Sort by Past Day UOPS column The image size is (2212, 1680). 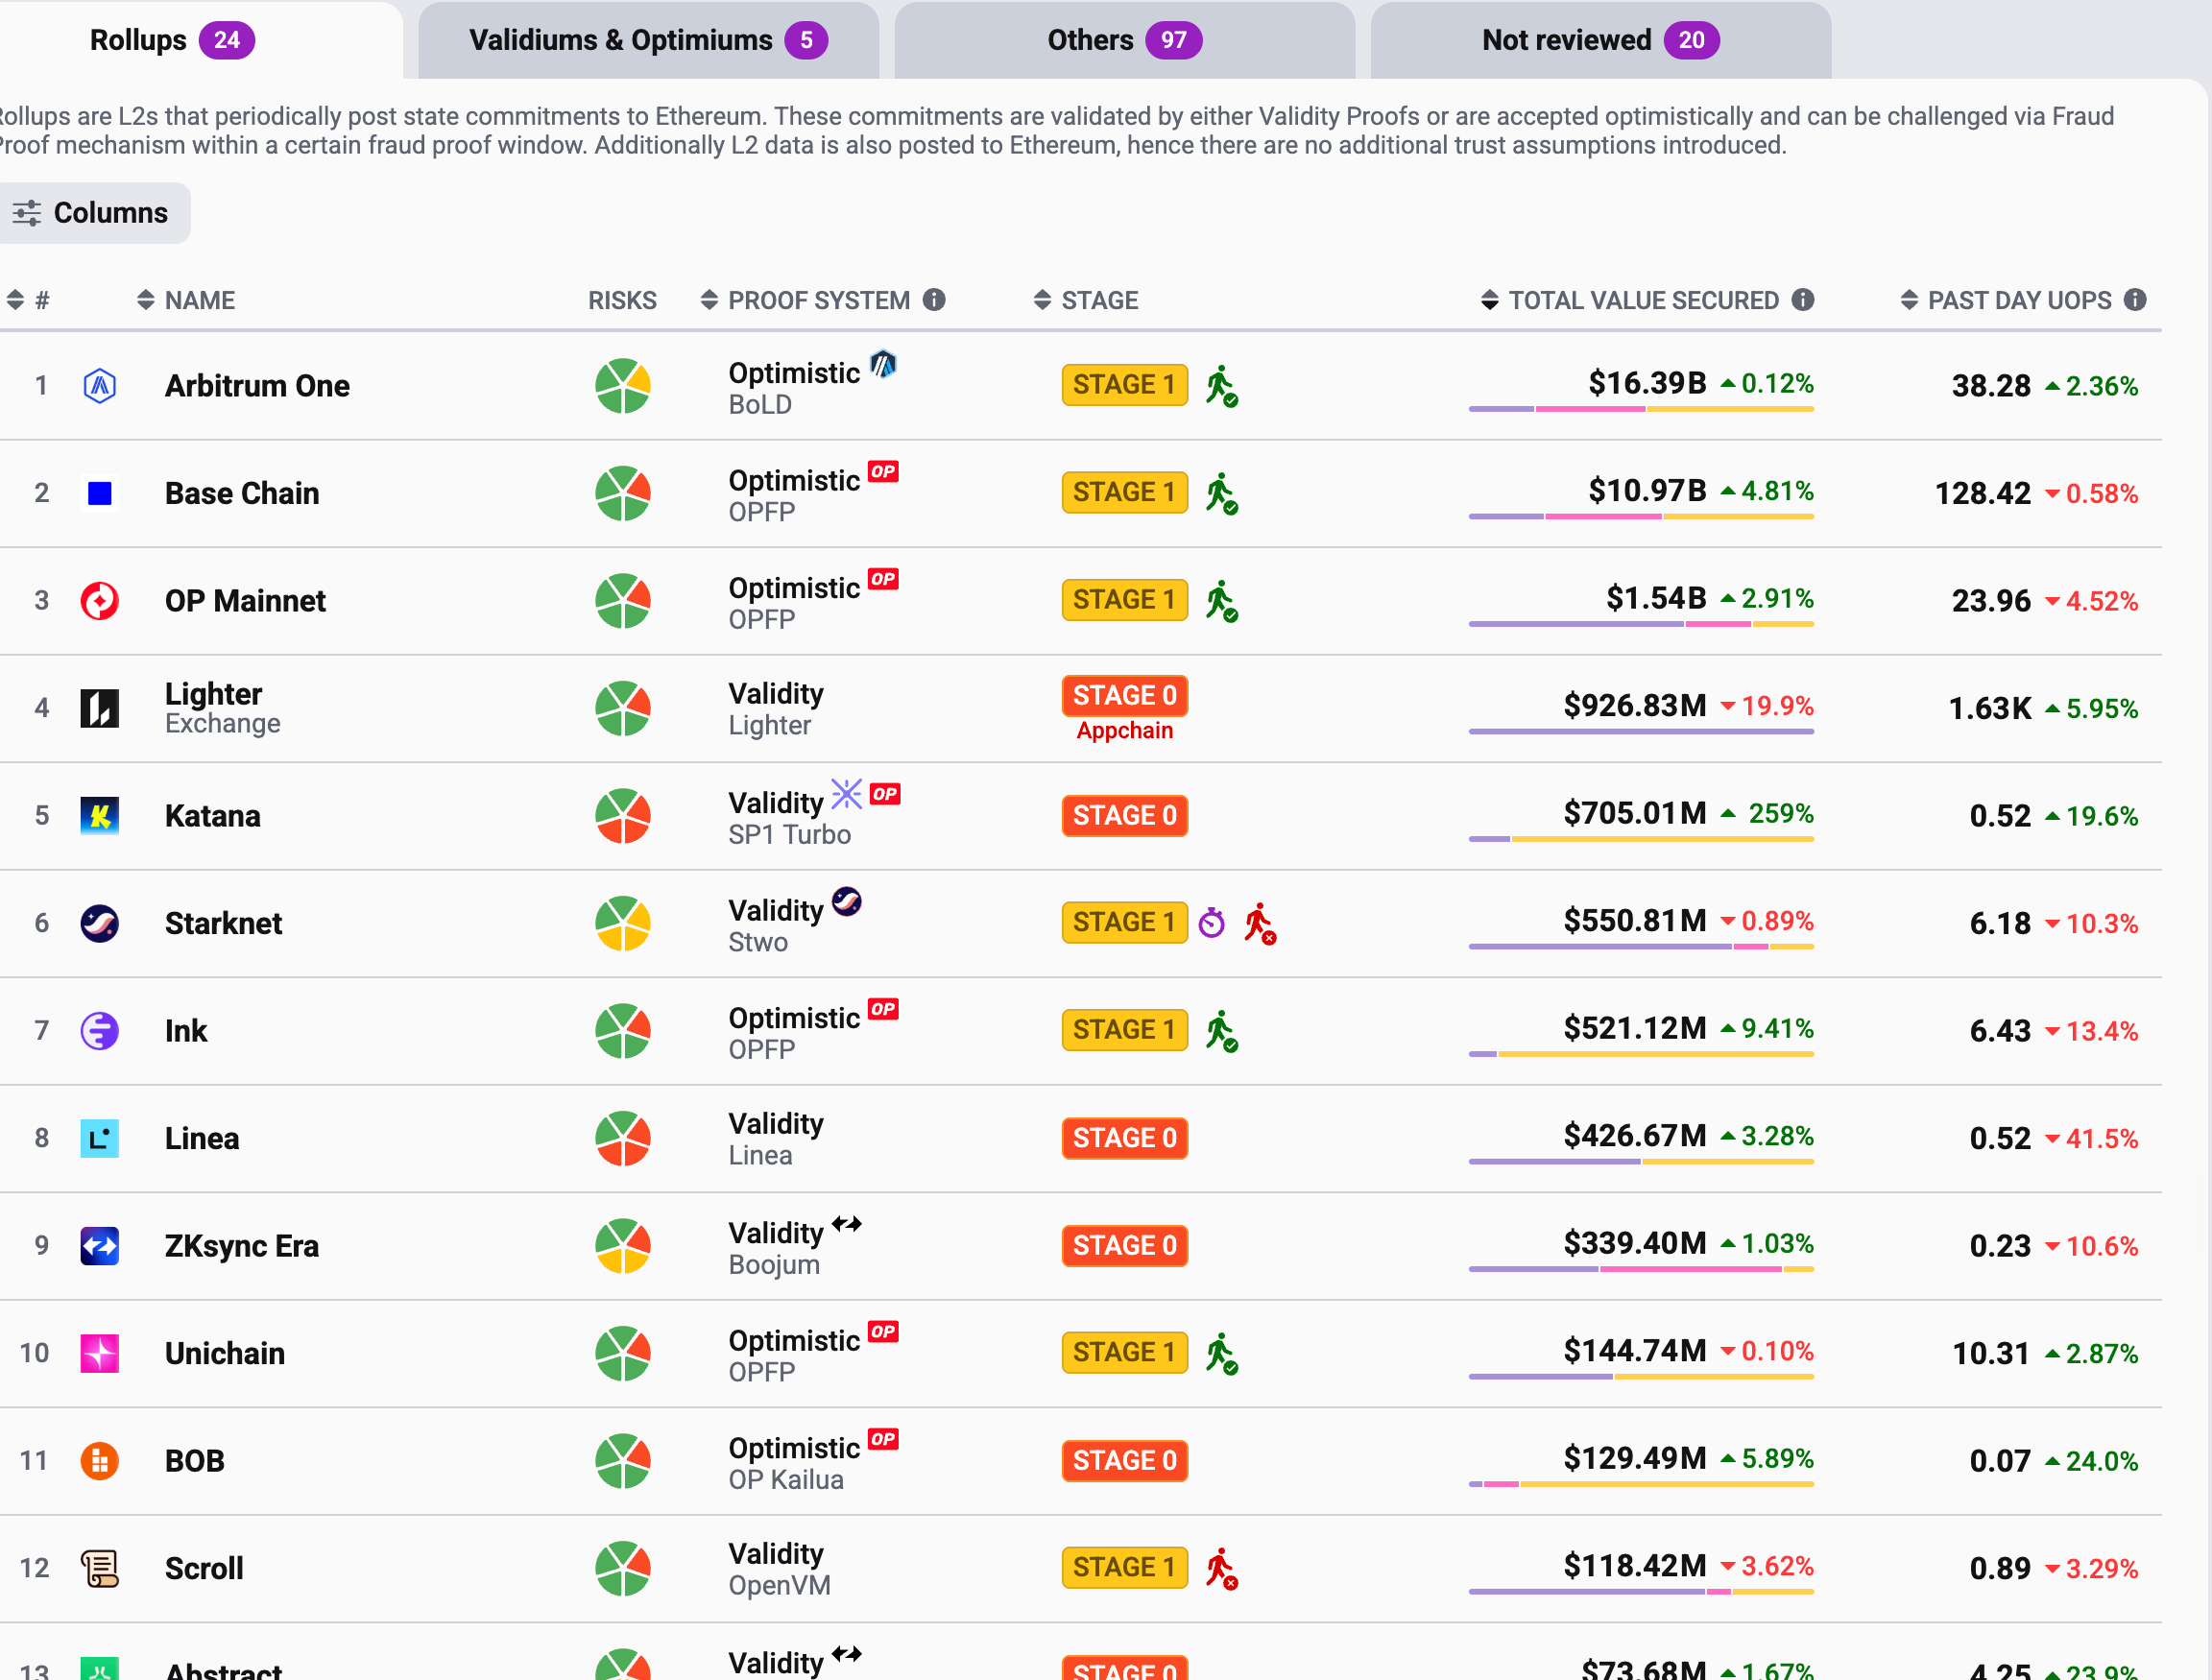pos(2006,300)
